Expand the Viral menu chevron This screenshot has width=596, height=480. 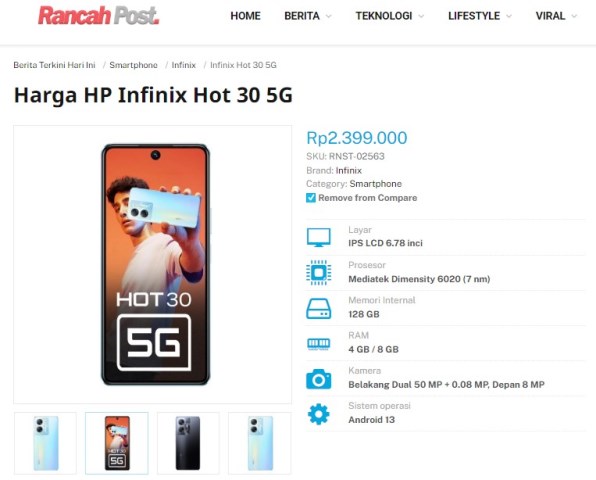(574, 16)
